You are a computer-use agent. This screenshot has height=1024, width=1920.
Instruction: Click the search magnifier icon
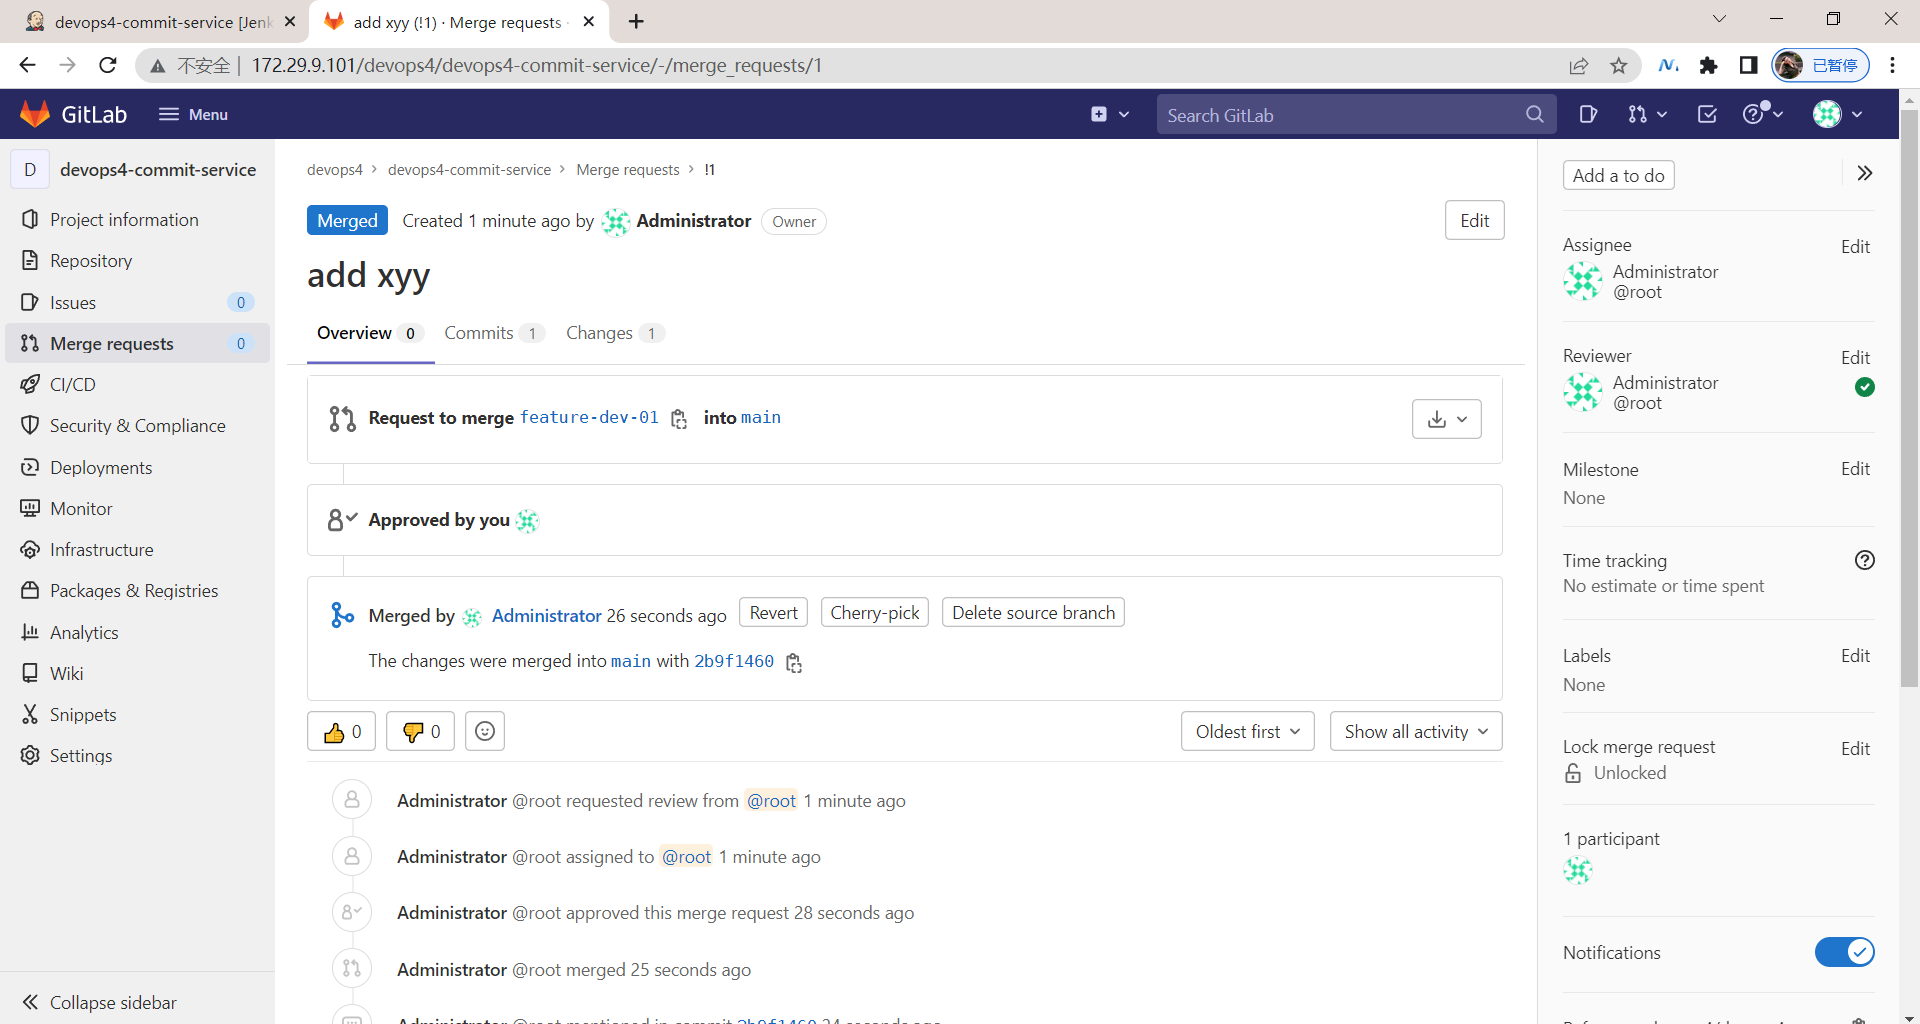[x=1535, y=114]
